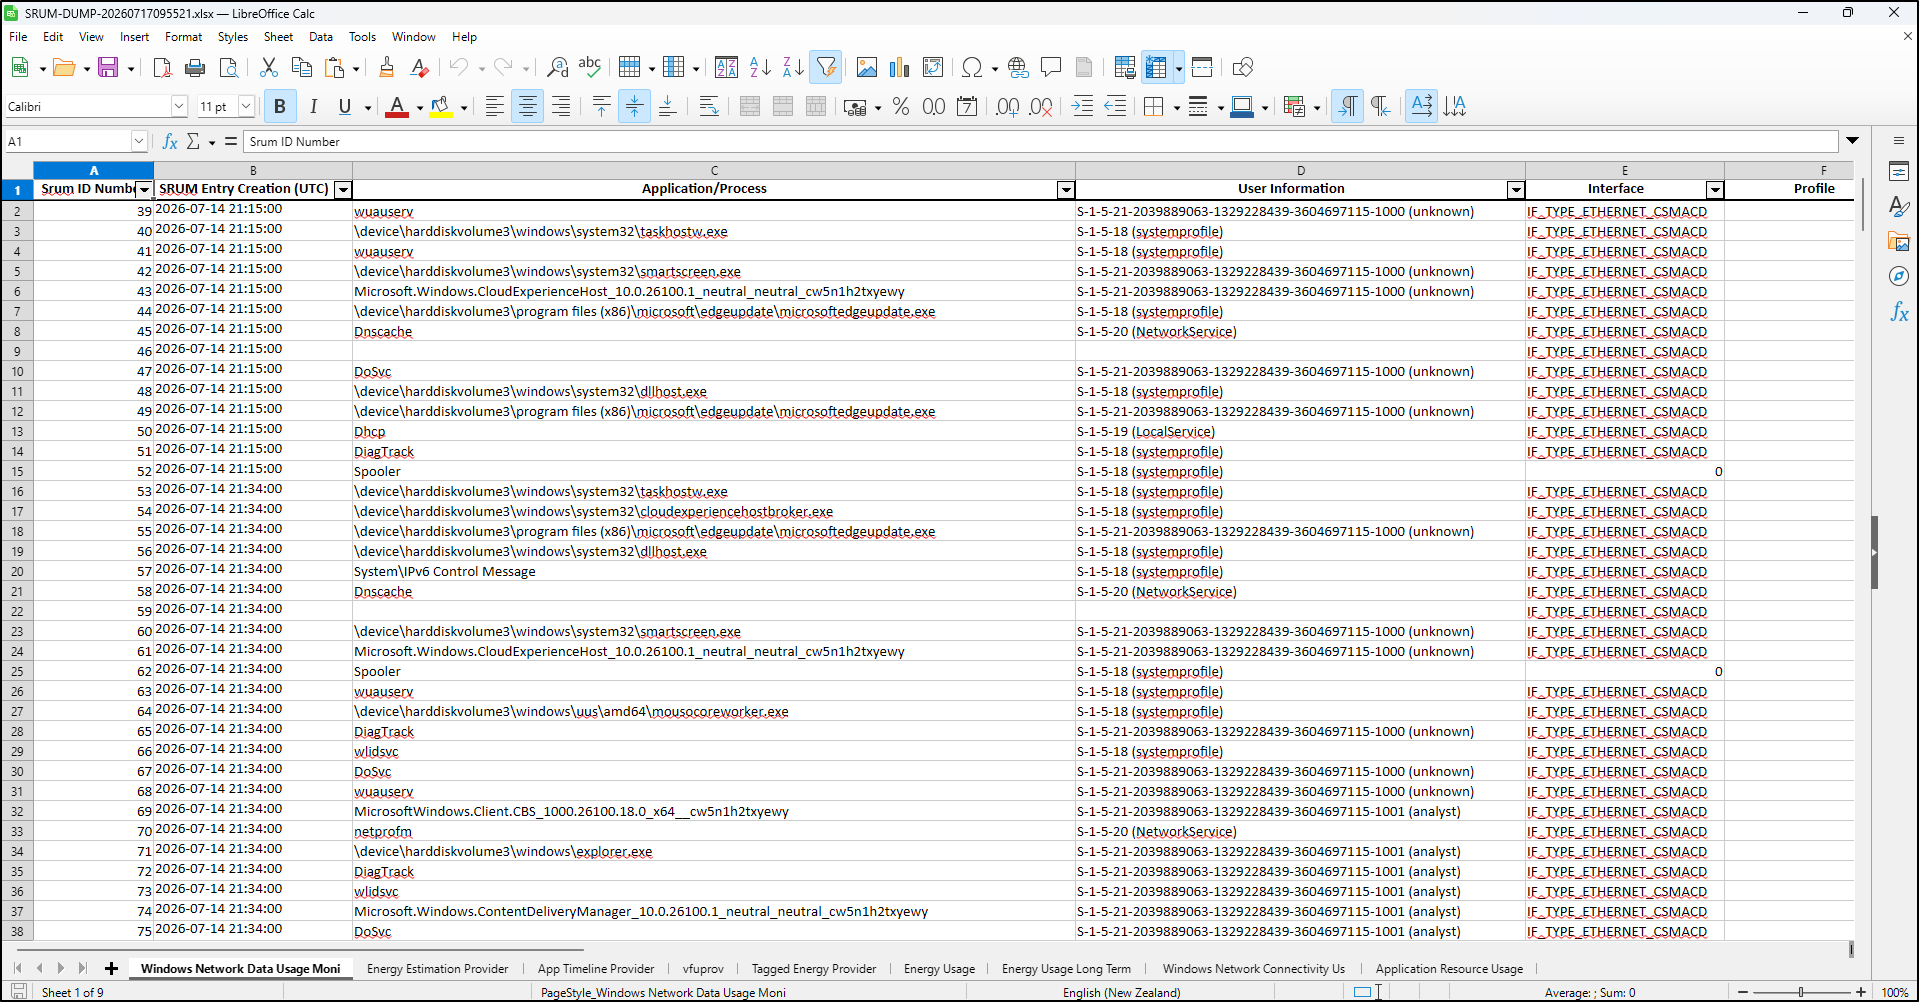This screenshot has width=1919, height=1002.
Task: Click Function Wizard fx icon
Action: [x=170, y=142]
